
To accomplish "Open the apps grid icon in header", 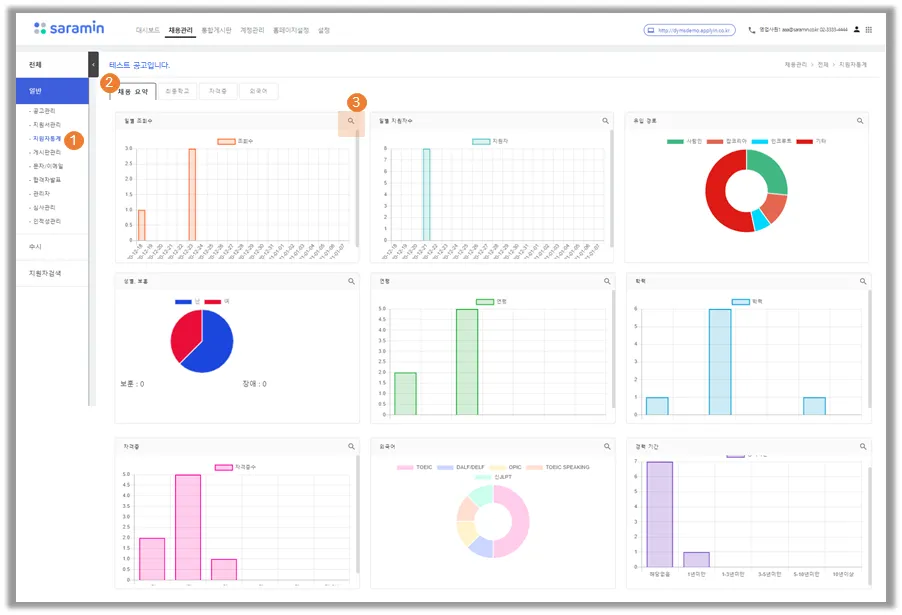I will [x=869, y=30].
